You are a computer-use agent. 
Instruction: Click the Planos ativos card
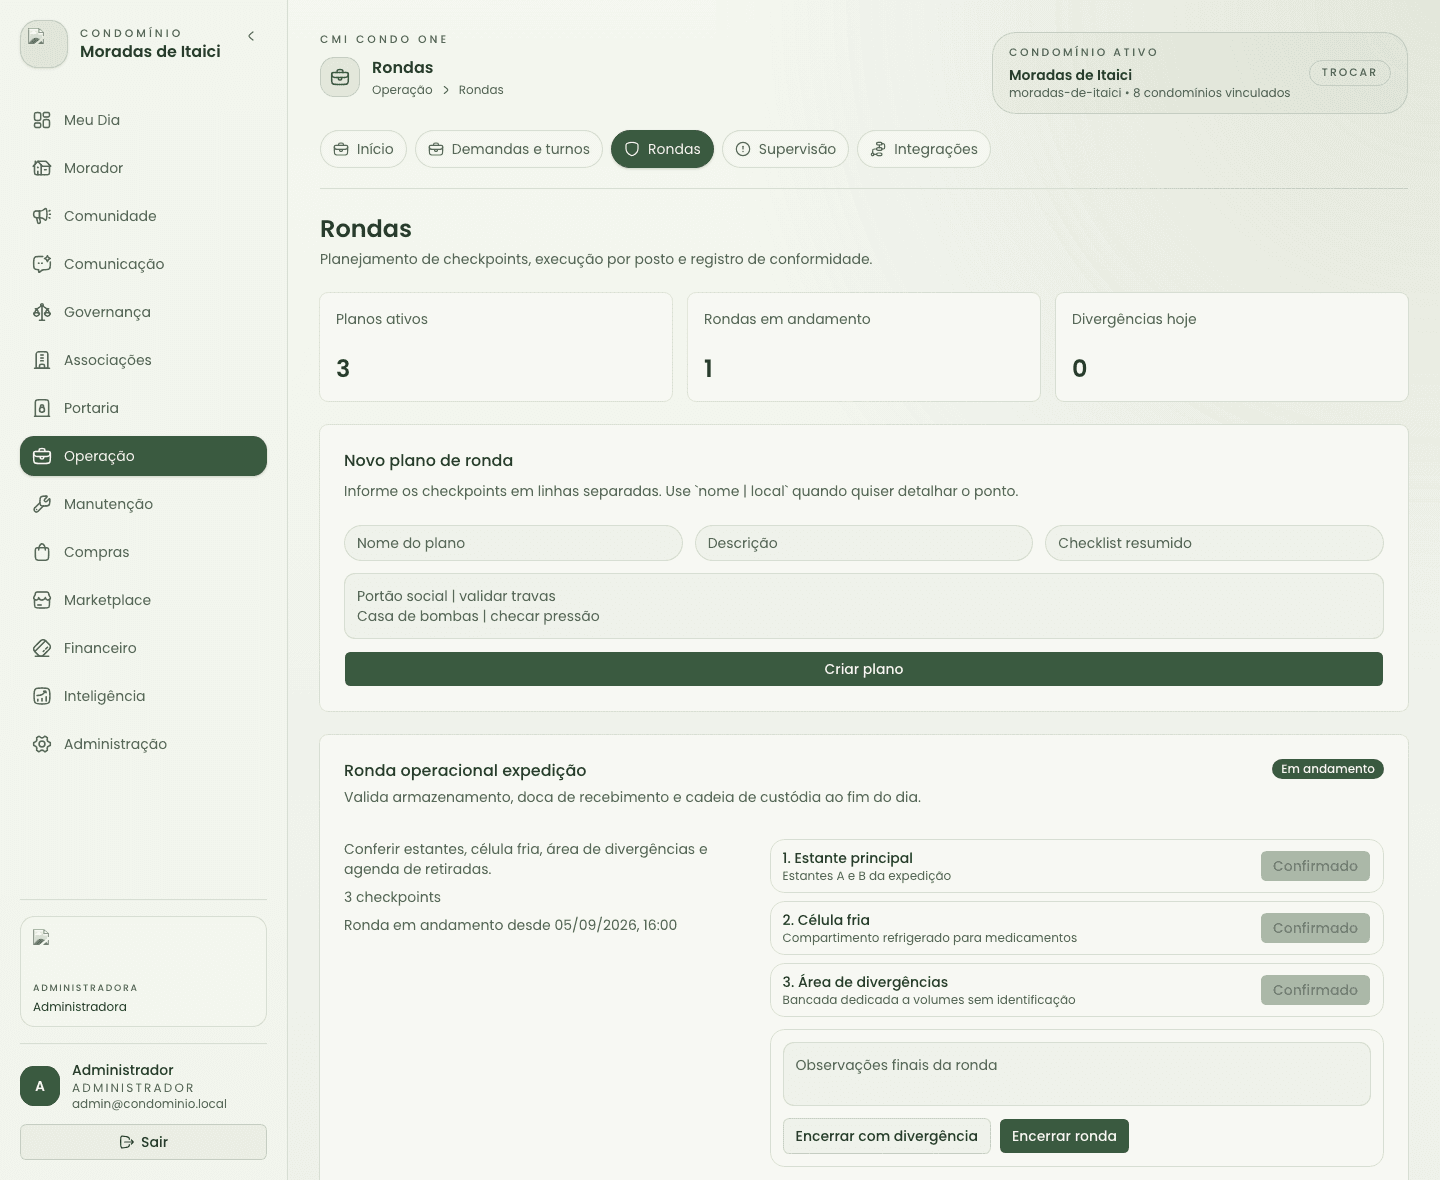[496, 347]
